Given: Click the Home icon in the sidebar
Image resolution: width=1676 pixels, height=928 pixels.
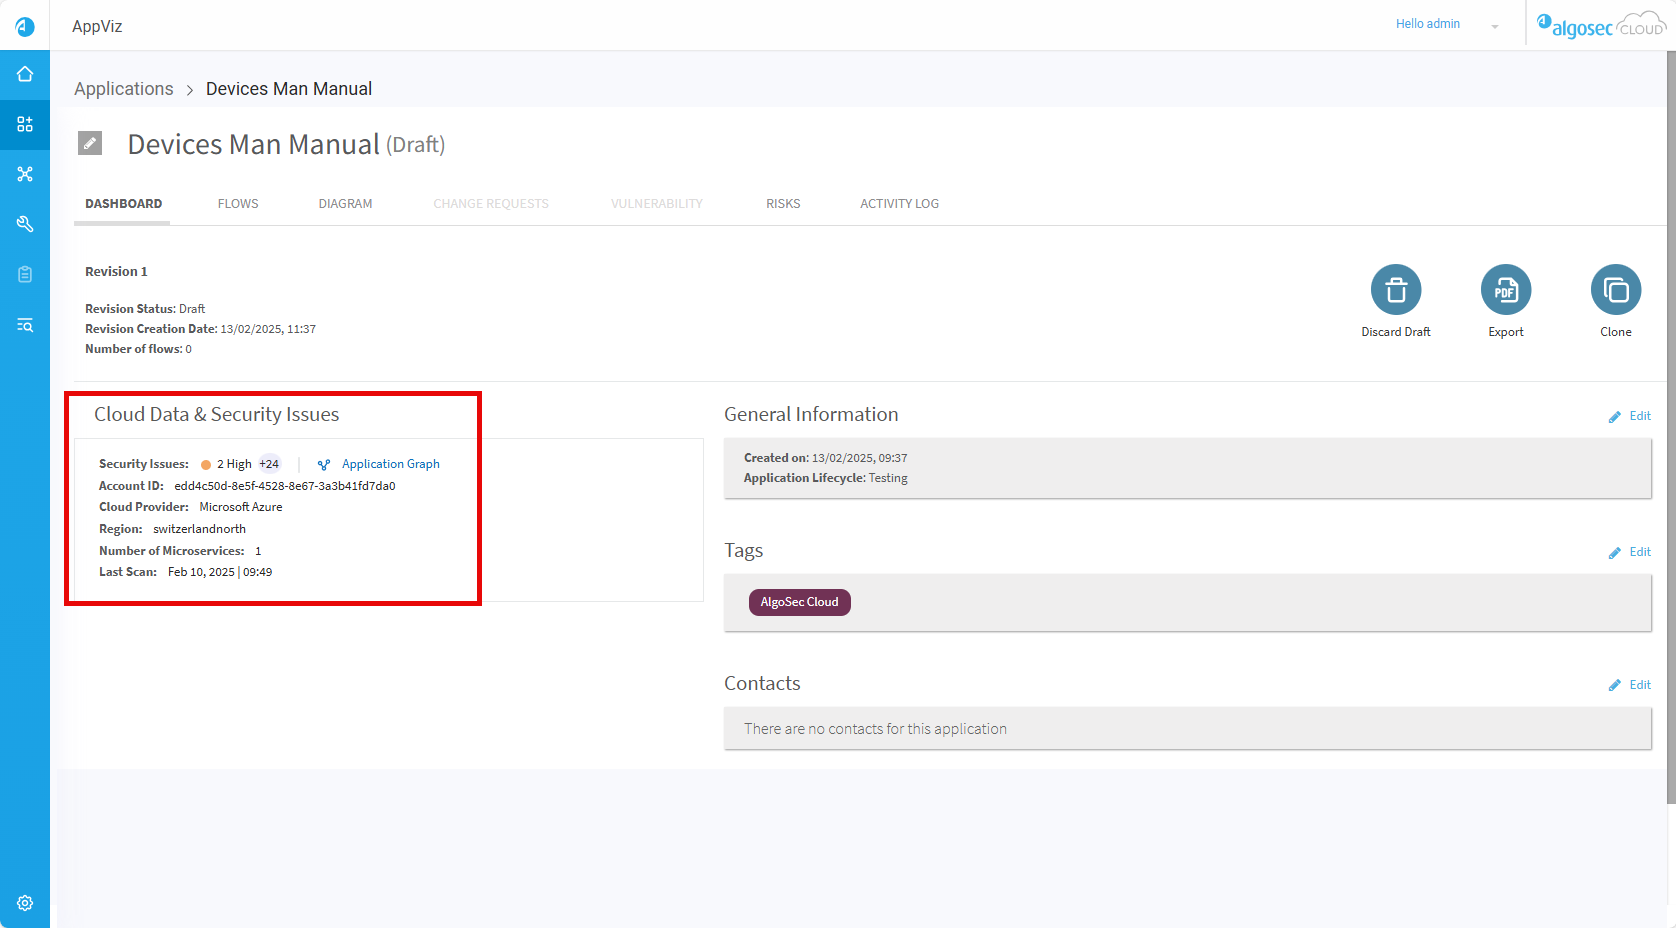Looking at the screenshot, I should 25,75.
